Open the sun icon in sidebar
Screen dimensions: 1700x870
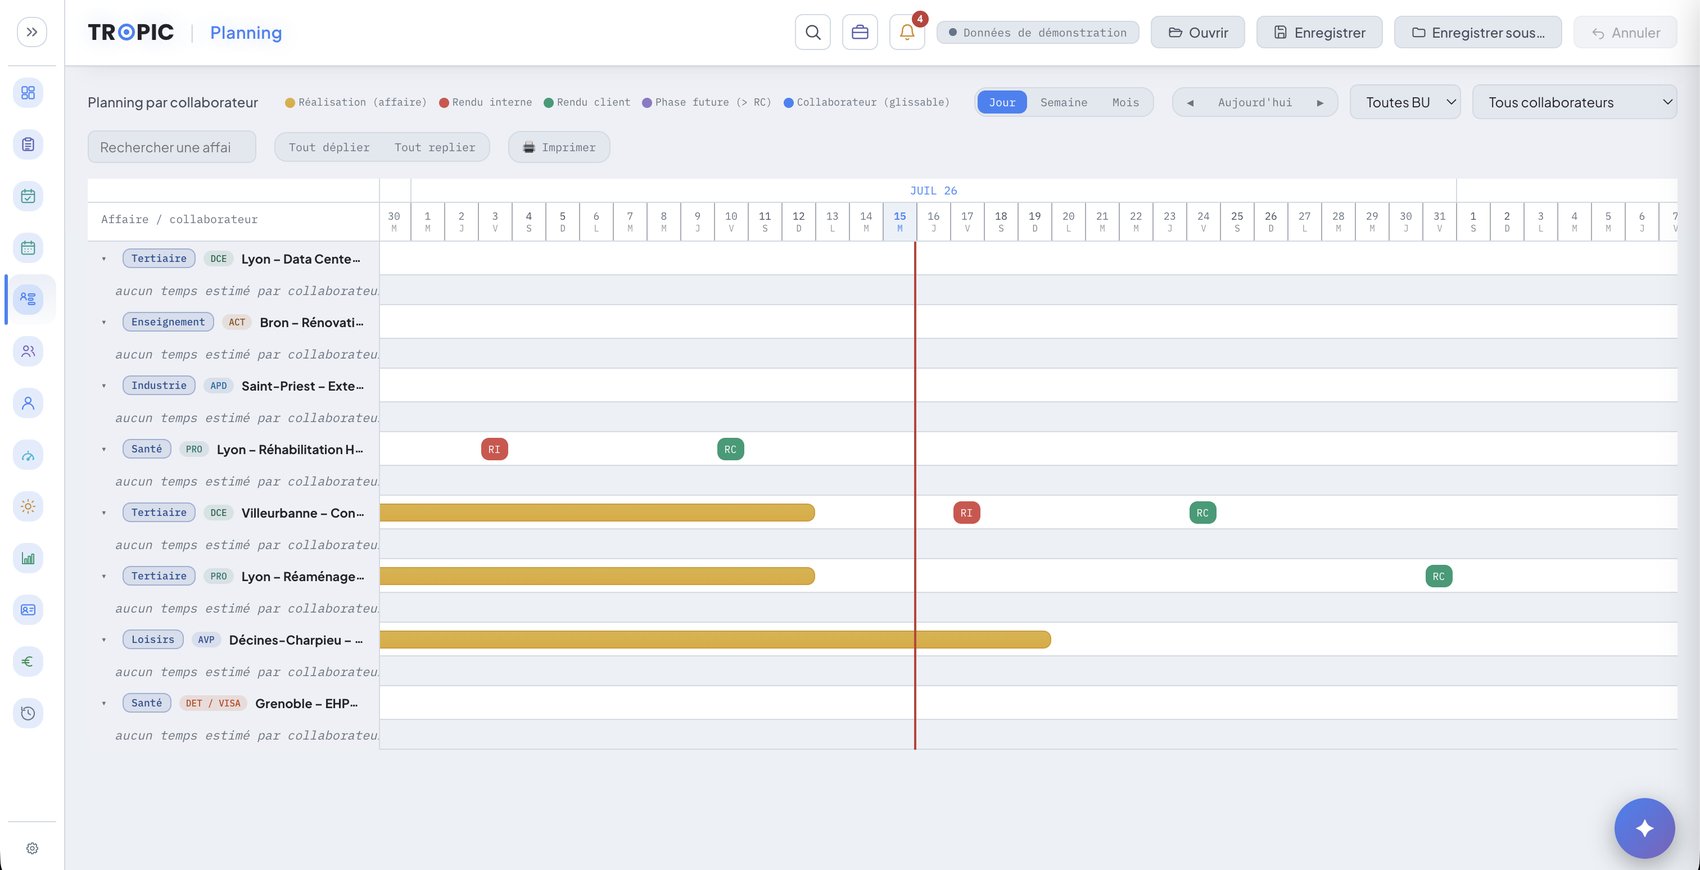pyautogui.click(x=28, y=506)
